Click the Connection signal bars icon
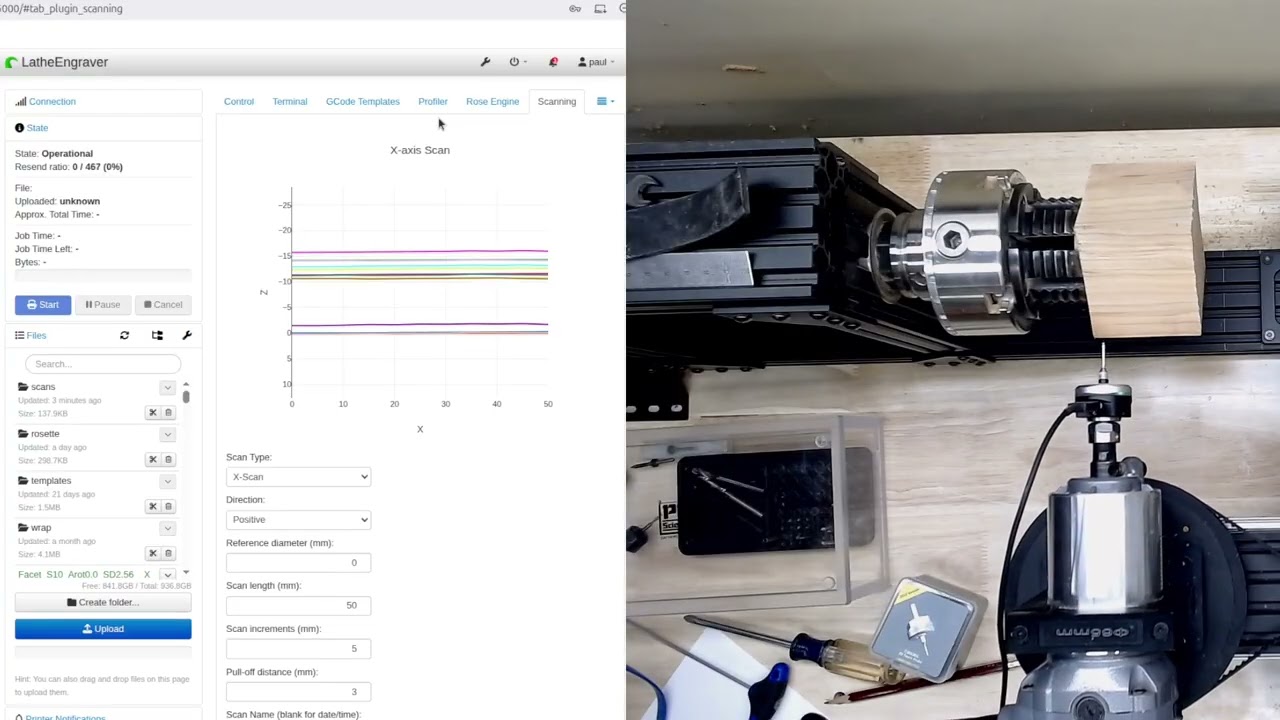Screen dimensions: 1280x720 click(x=20, y=101)
